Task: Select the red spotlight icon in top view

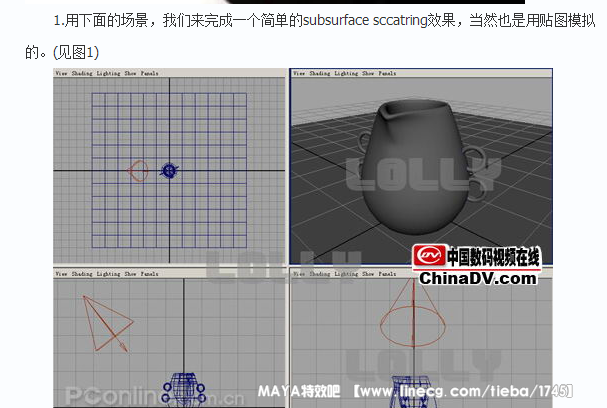Action: point(139,171)
